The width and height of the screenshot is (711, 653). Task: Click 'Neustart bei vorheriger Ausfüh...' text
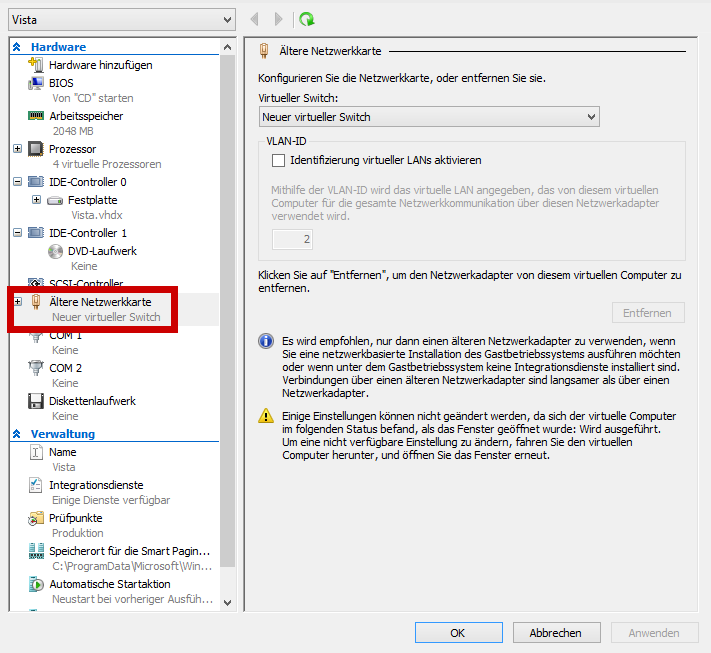pyautogui.click(x=132, y=599)
